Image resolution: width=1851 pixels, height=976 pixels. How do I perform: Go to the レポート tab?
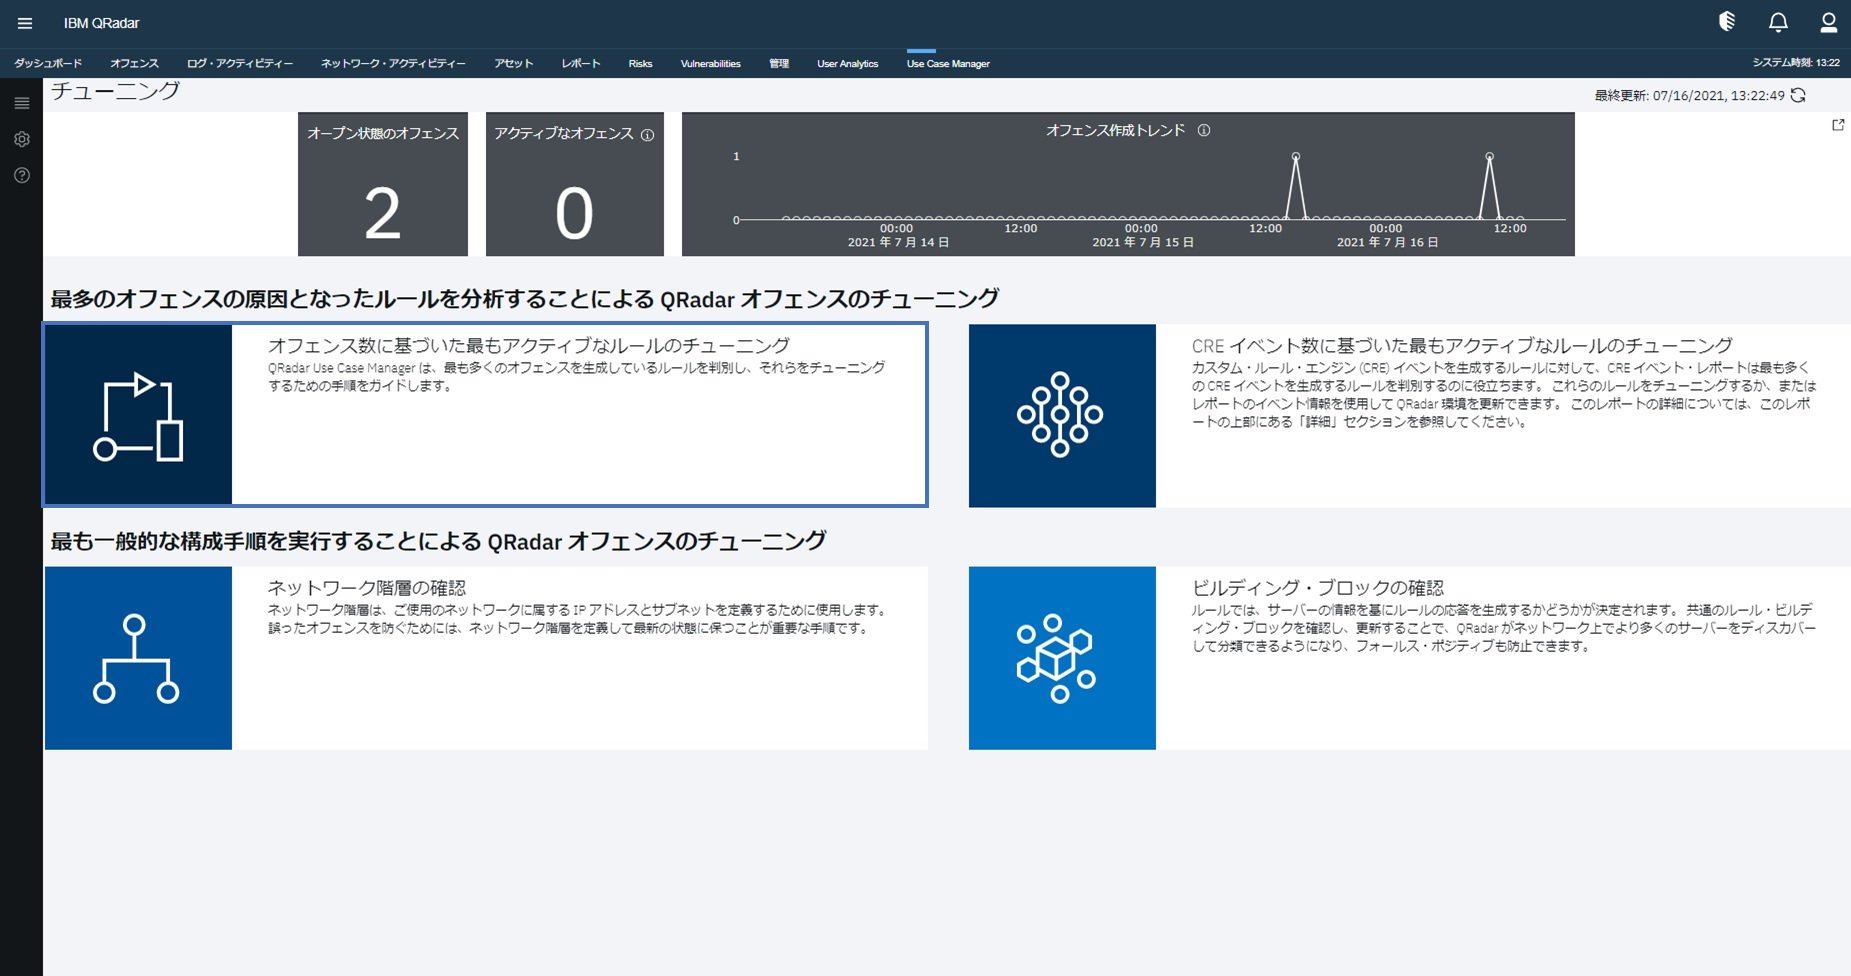pos(581,63)
